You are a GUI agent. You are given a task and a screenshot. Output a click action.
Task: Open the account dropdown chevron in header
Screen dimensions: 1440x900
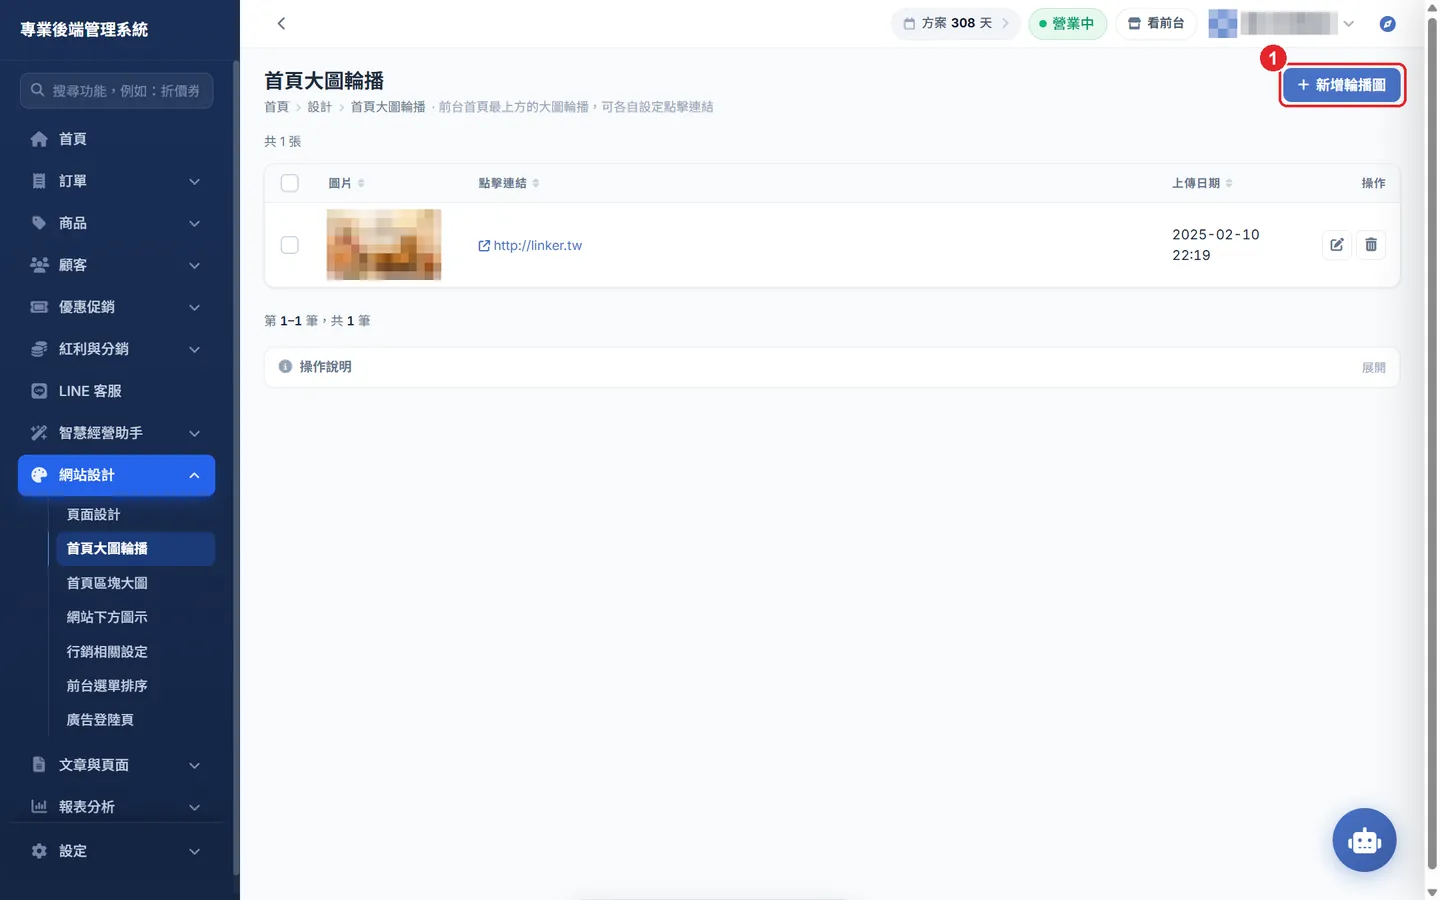tap(1349, 24)
